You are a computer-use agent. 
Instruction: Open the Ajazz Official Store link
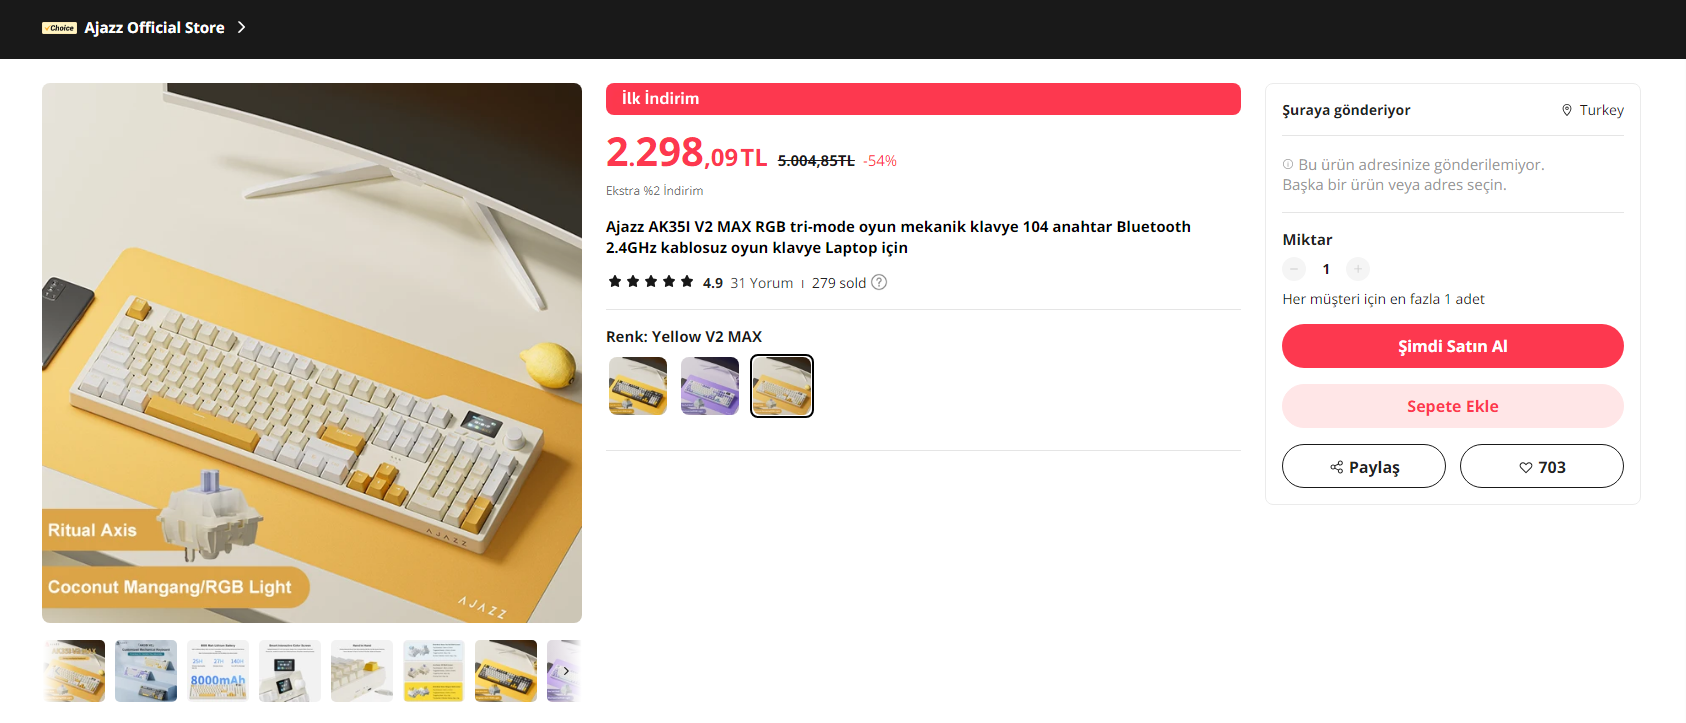(x=154, y=27)
